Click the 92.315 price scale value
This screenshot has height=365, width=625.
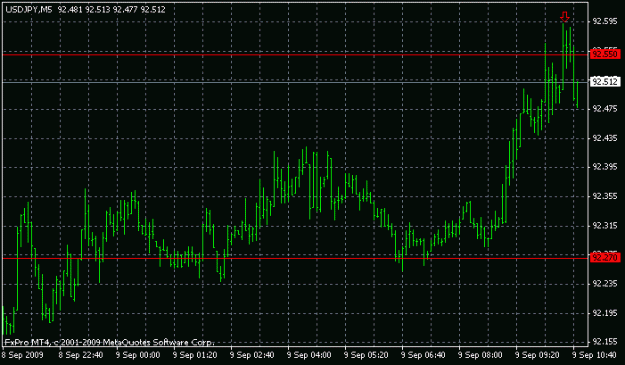click(605, 226)
